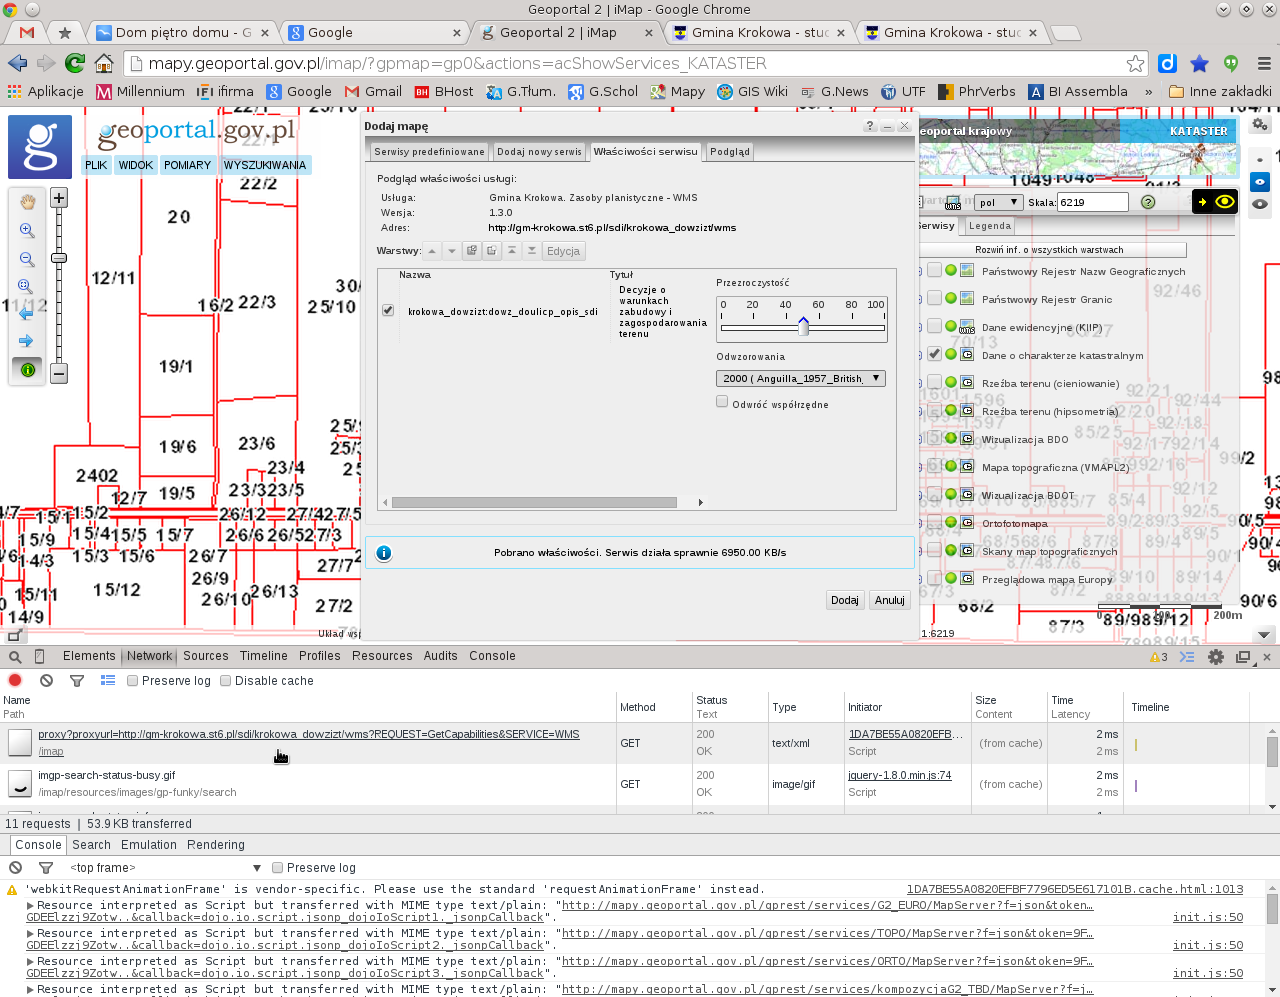1280x997 pixels.
Task: Show more bookmarks with the chevron
Action: click(x=1148, y=91)
